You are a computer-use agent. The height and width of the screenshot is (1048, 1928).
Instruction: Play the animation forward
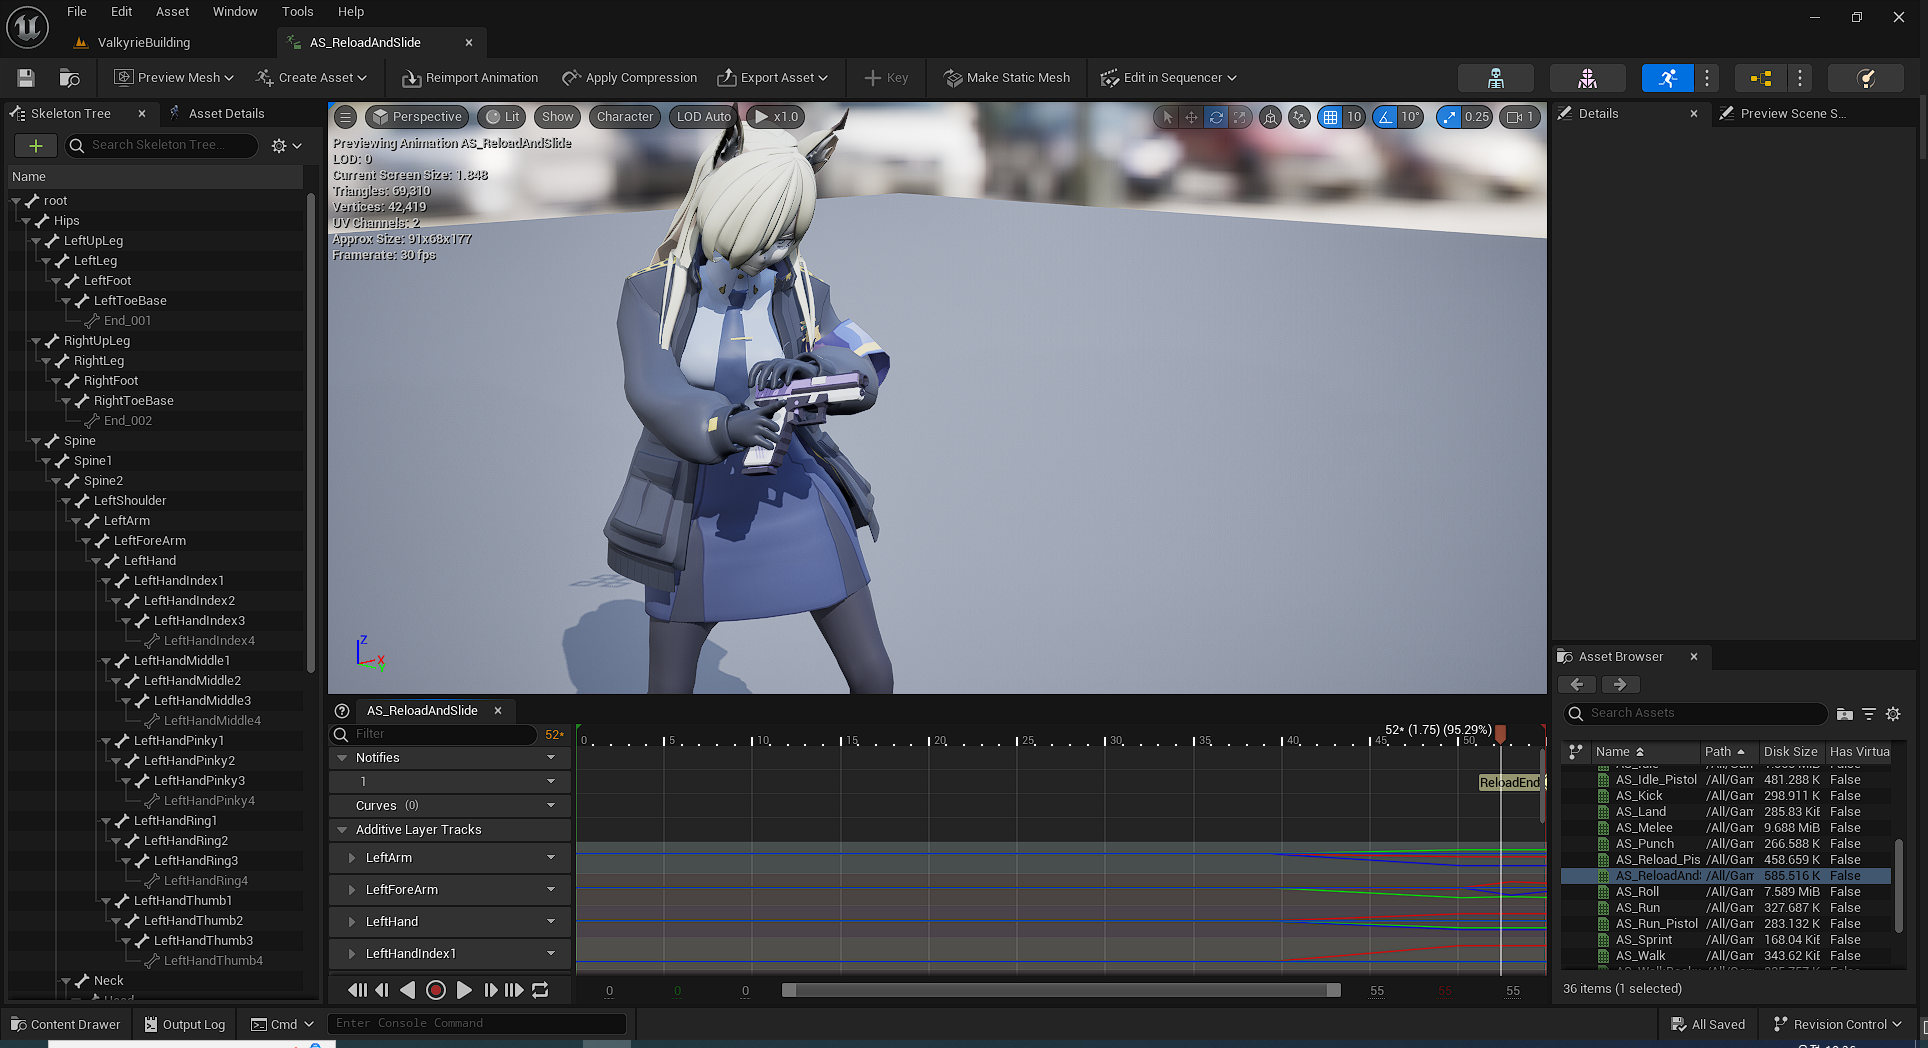464,990
